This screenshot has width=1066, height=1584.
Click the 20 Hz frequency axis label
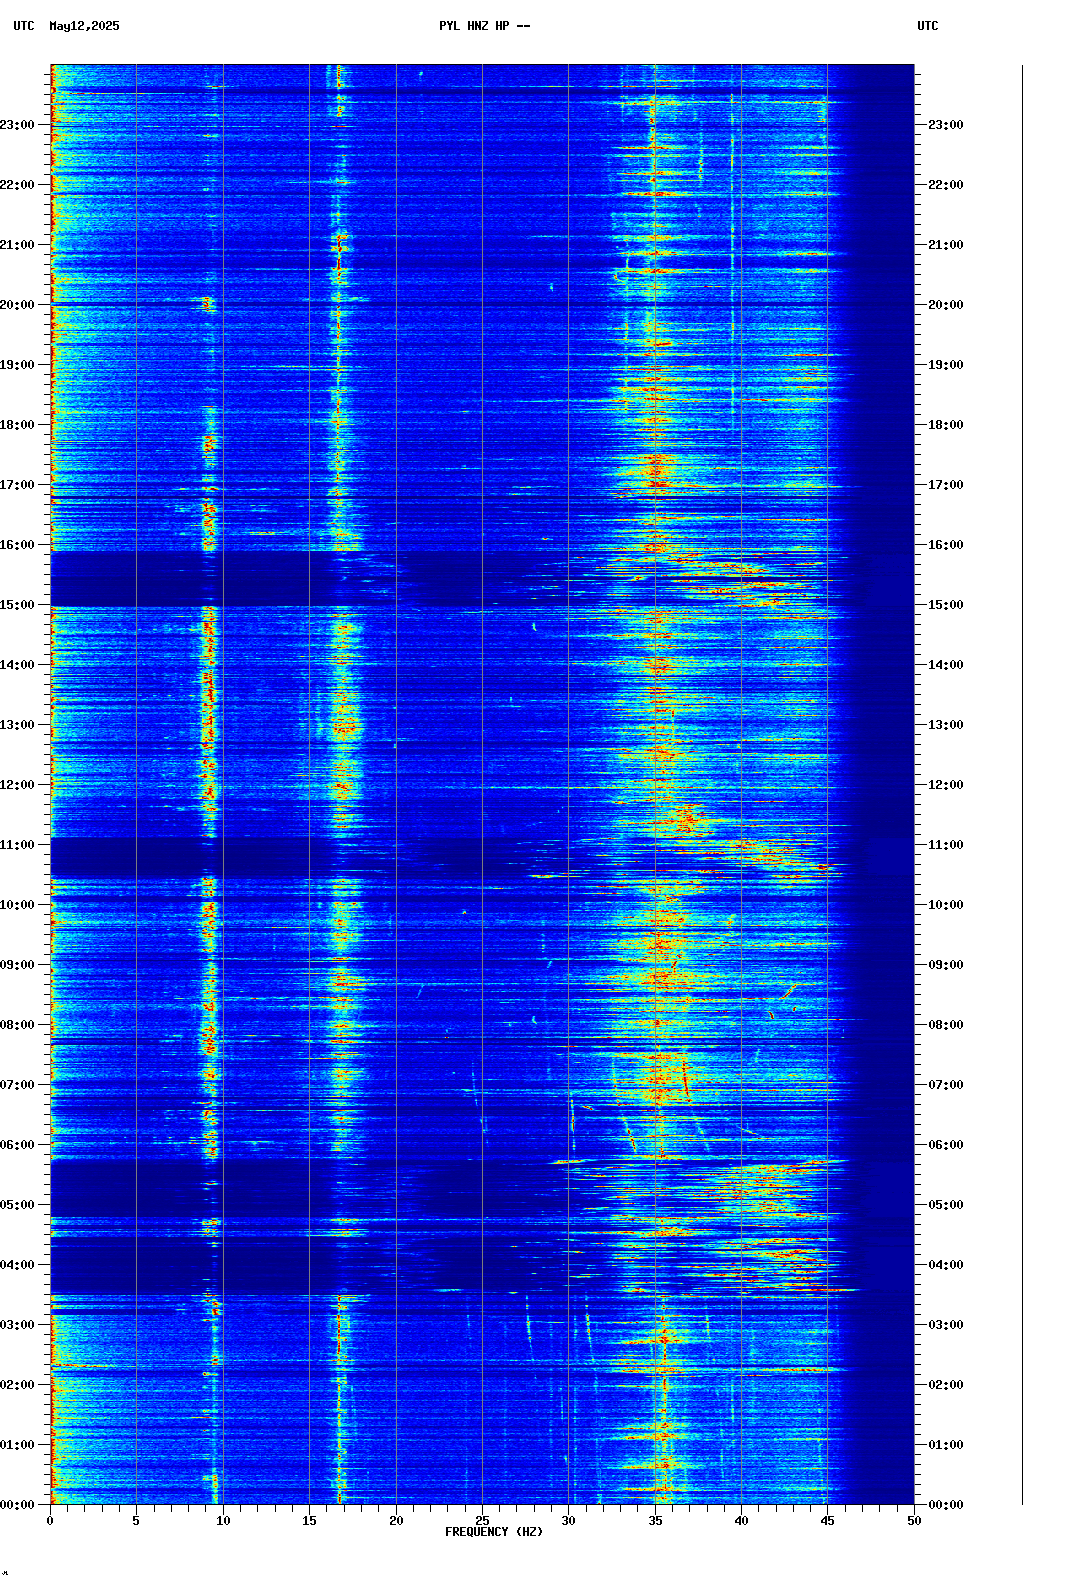pos(396,1521)
